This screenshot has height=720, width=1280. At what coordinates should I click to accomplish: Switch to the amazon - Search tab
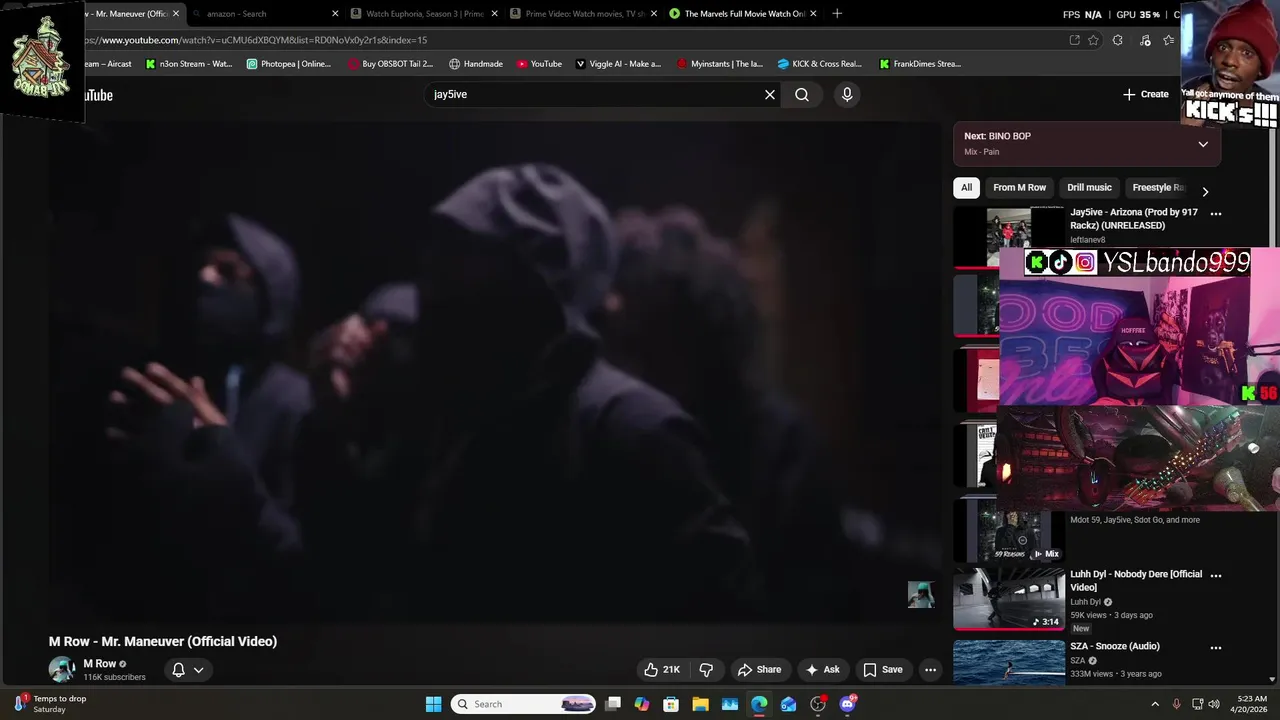(264, 14)
